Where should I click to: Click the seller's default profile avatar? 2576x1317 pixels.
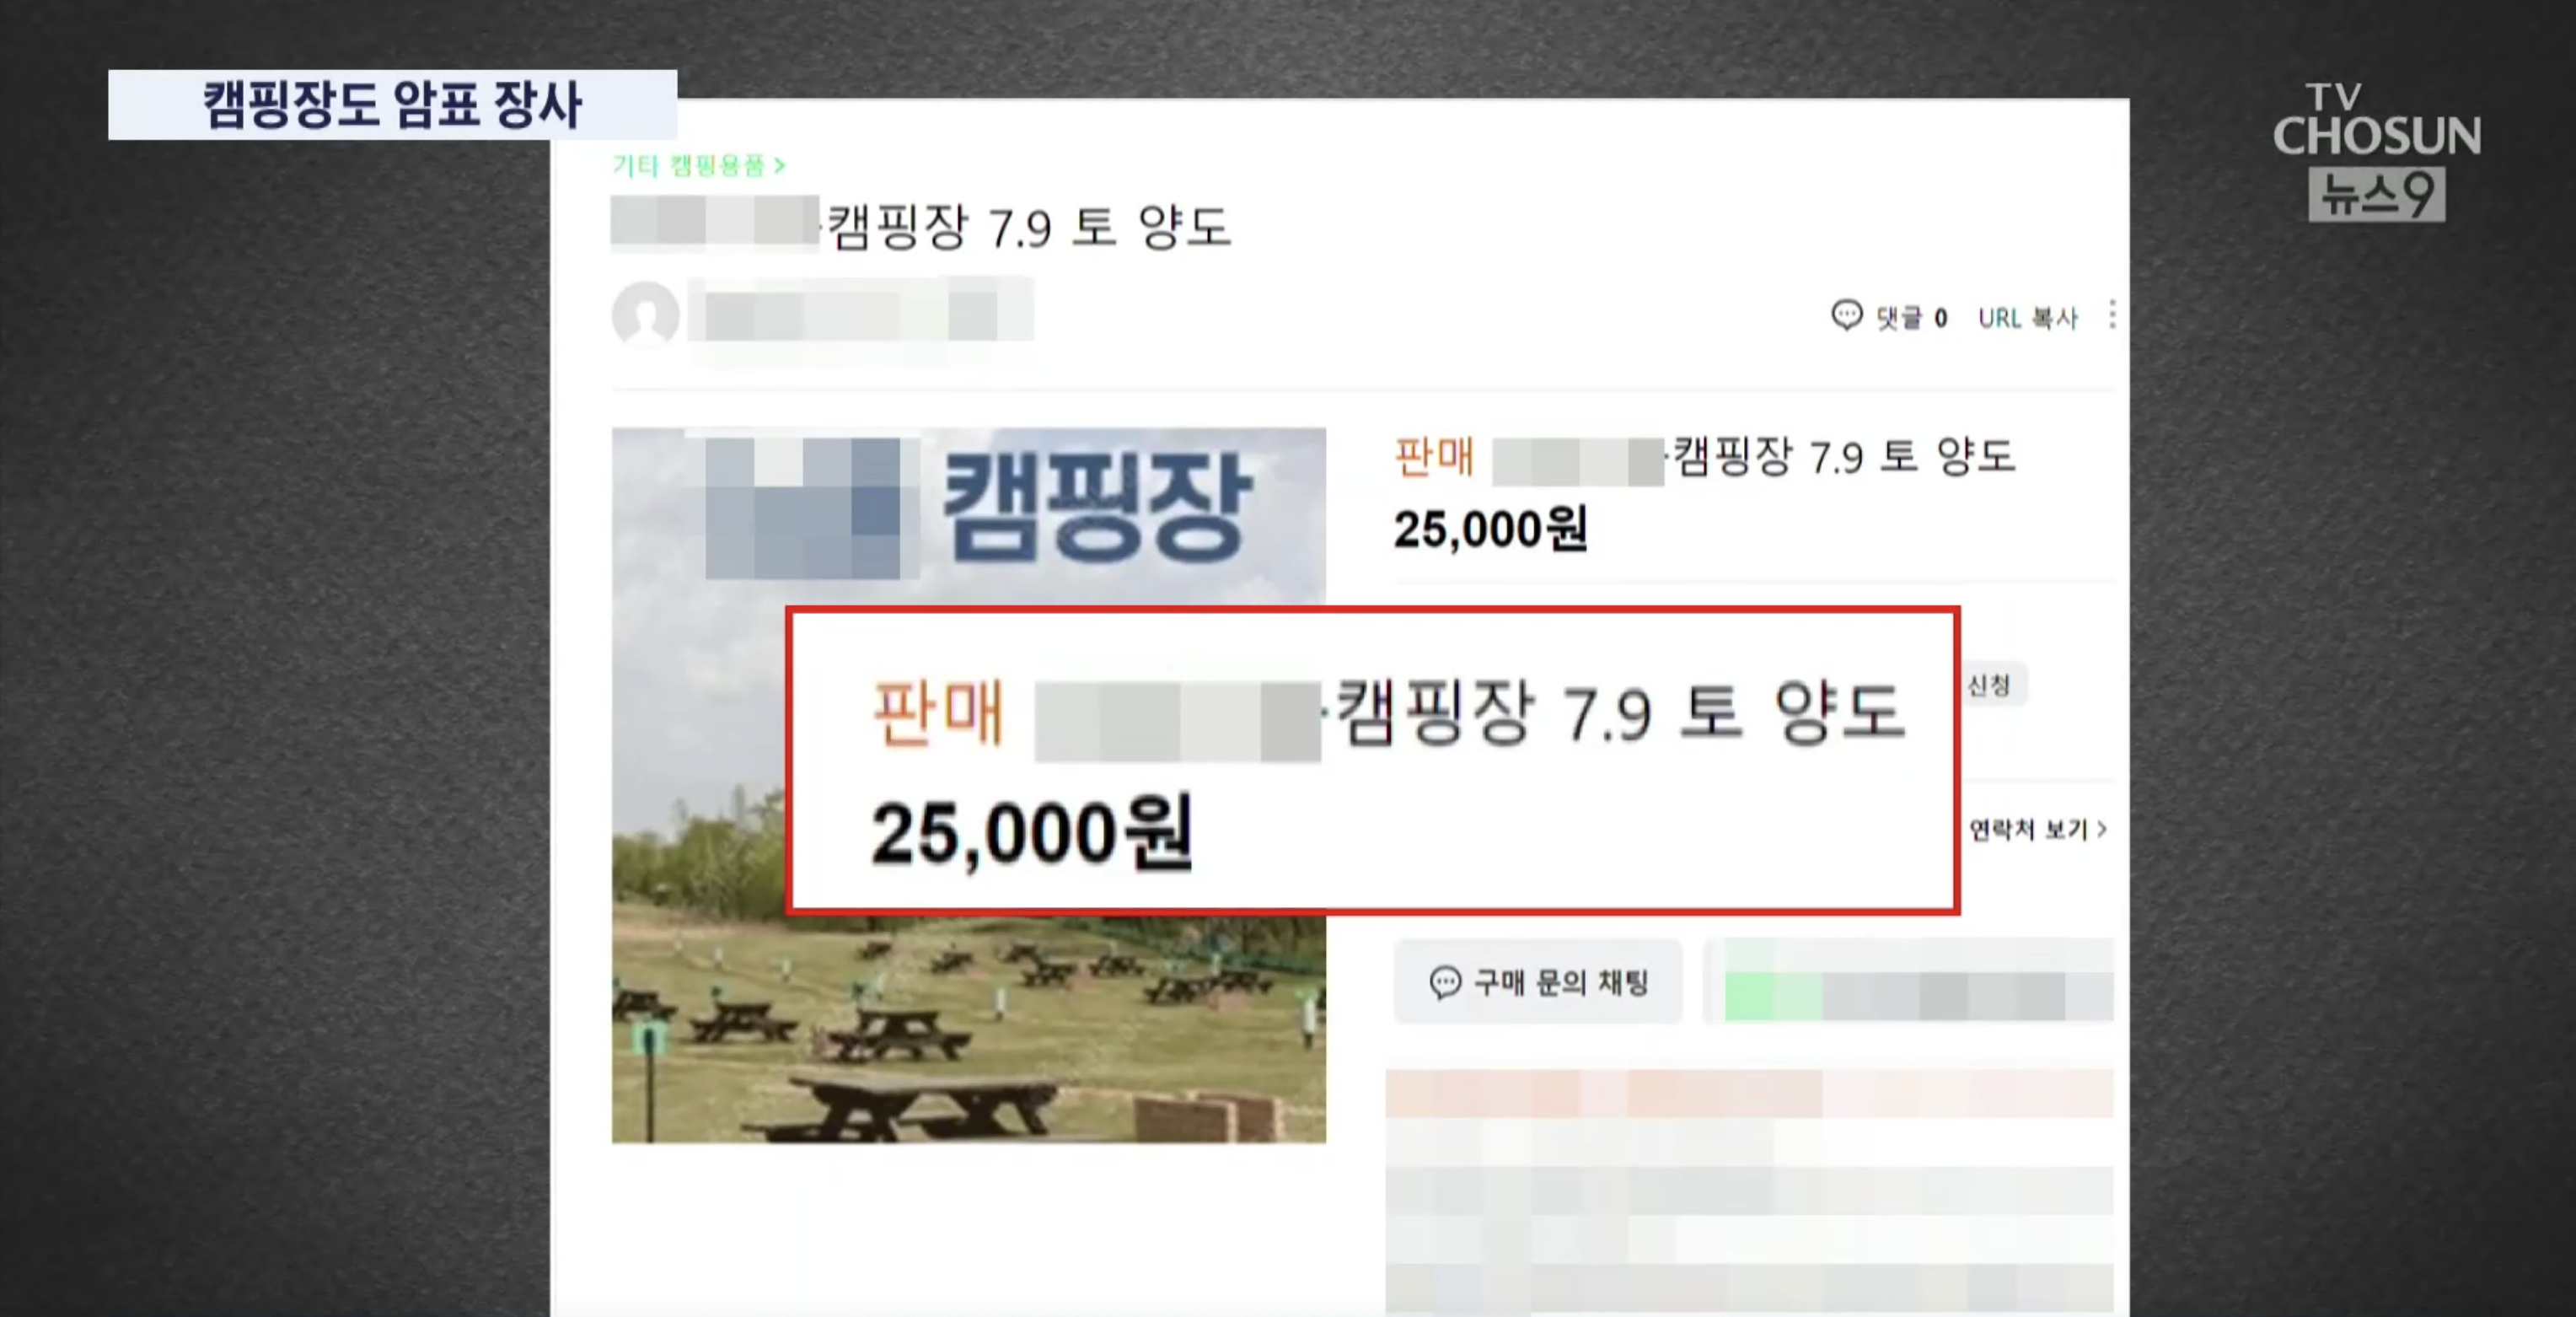(646, 315)
